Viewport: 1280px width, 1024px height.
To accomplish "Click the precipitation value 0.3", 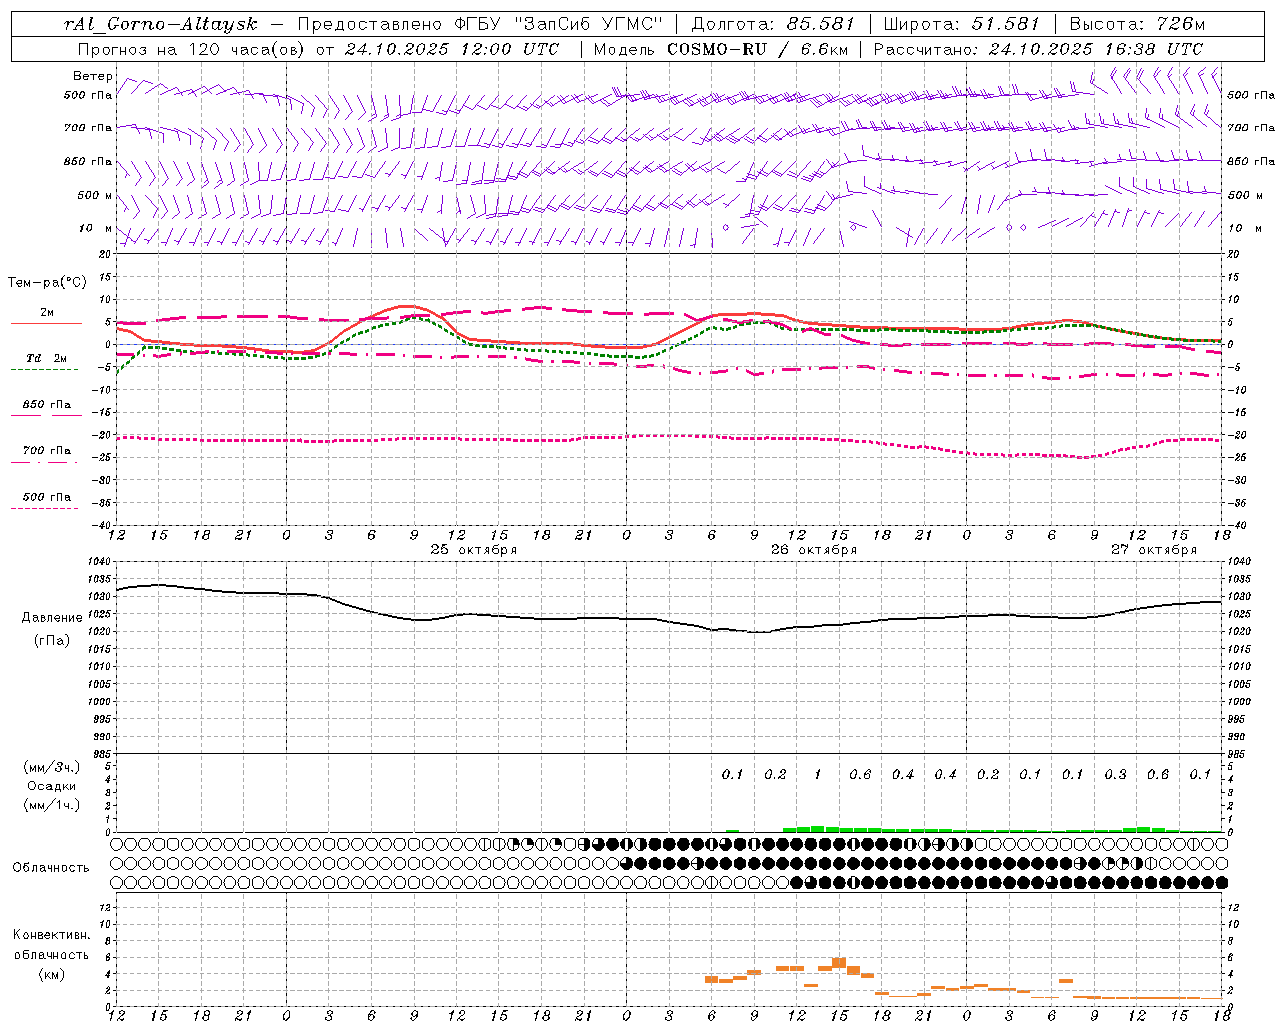I will click(x=1115, y=774).
